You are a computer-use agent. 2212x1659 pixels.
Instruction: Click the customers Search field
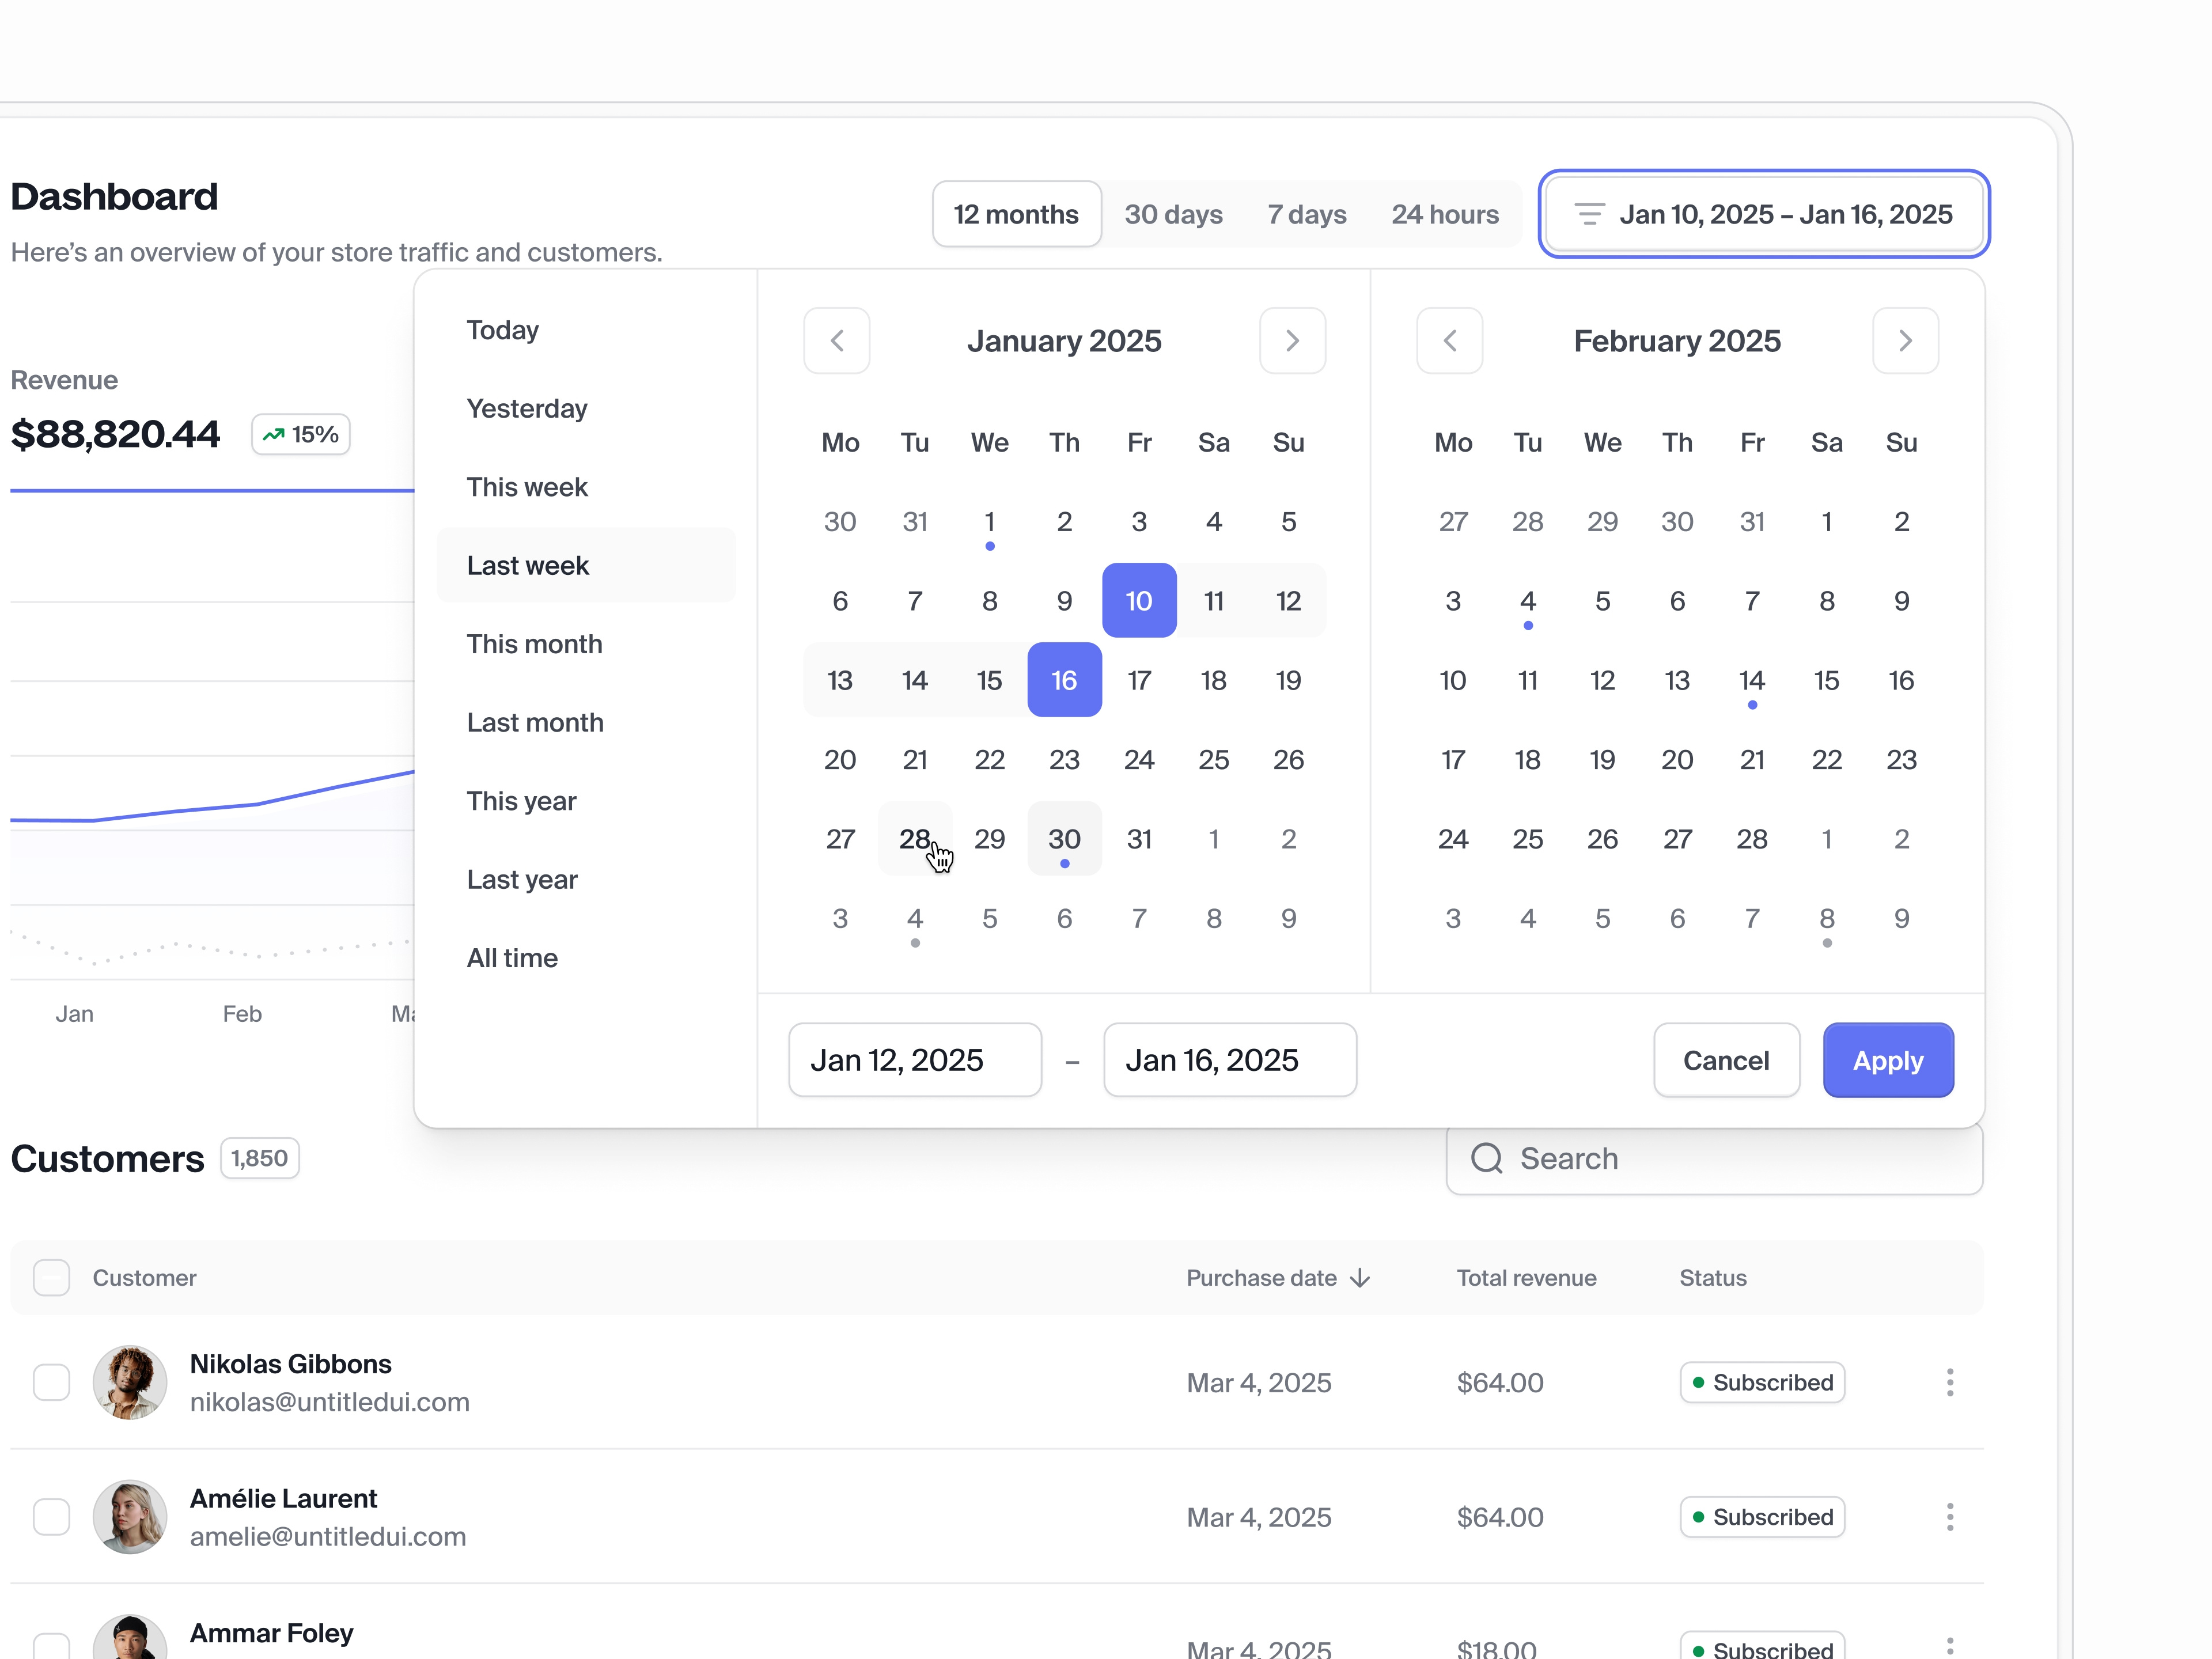point(1714,1158)
